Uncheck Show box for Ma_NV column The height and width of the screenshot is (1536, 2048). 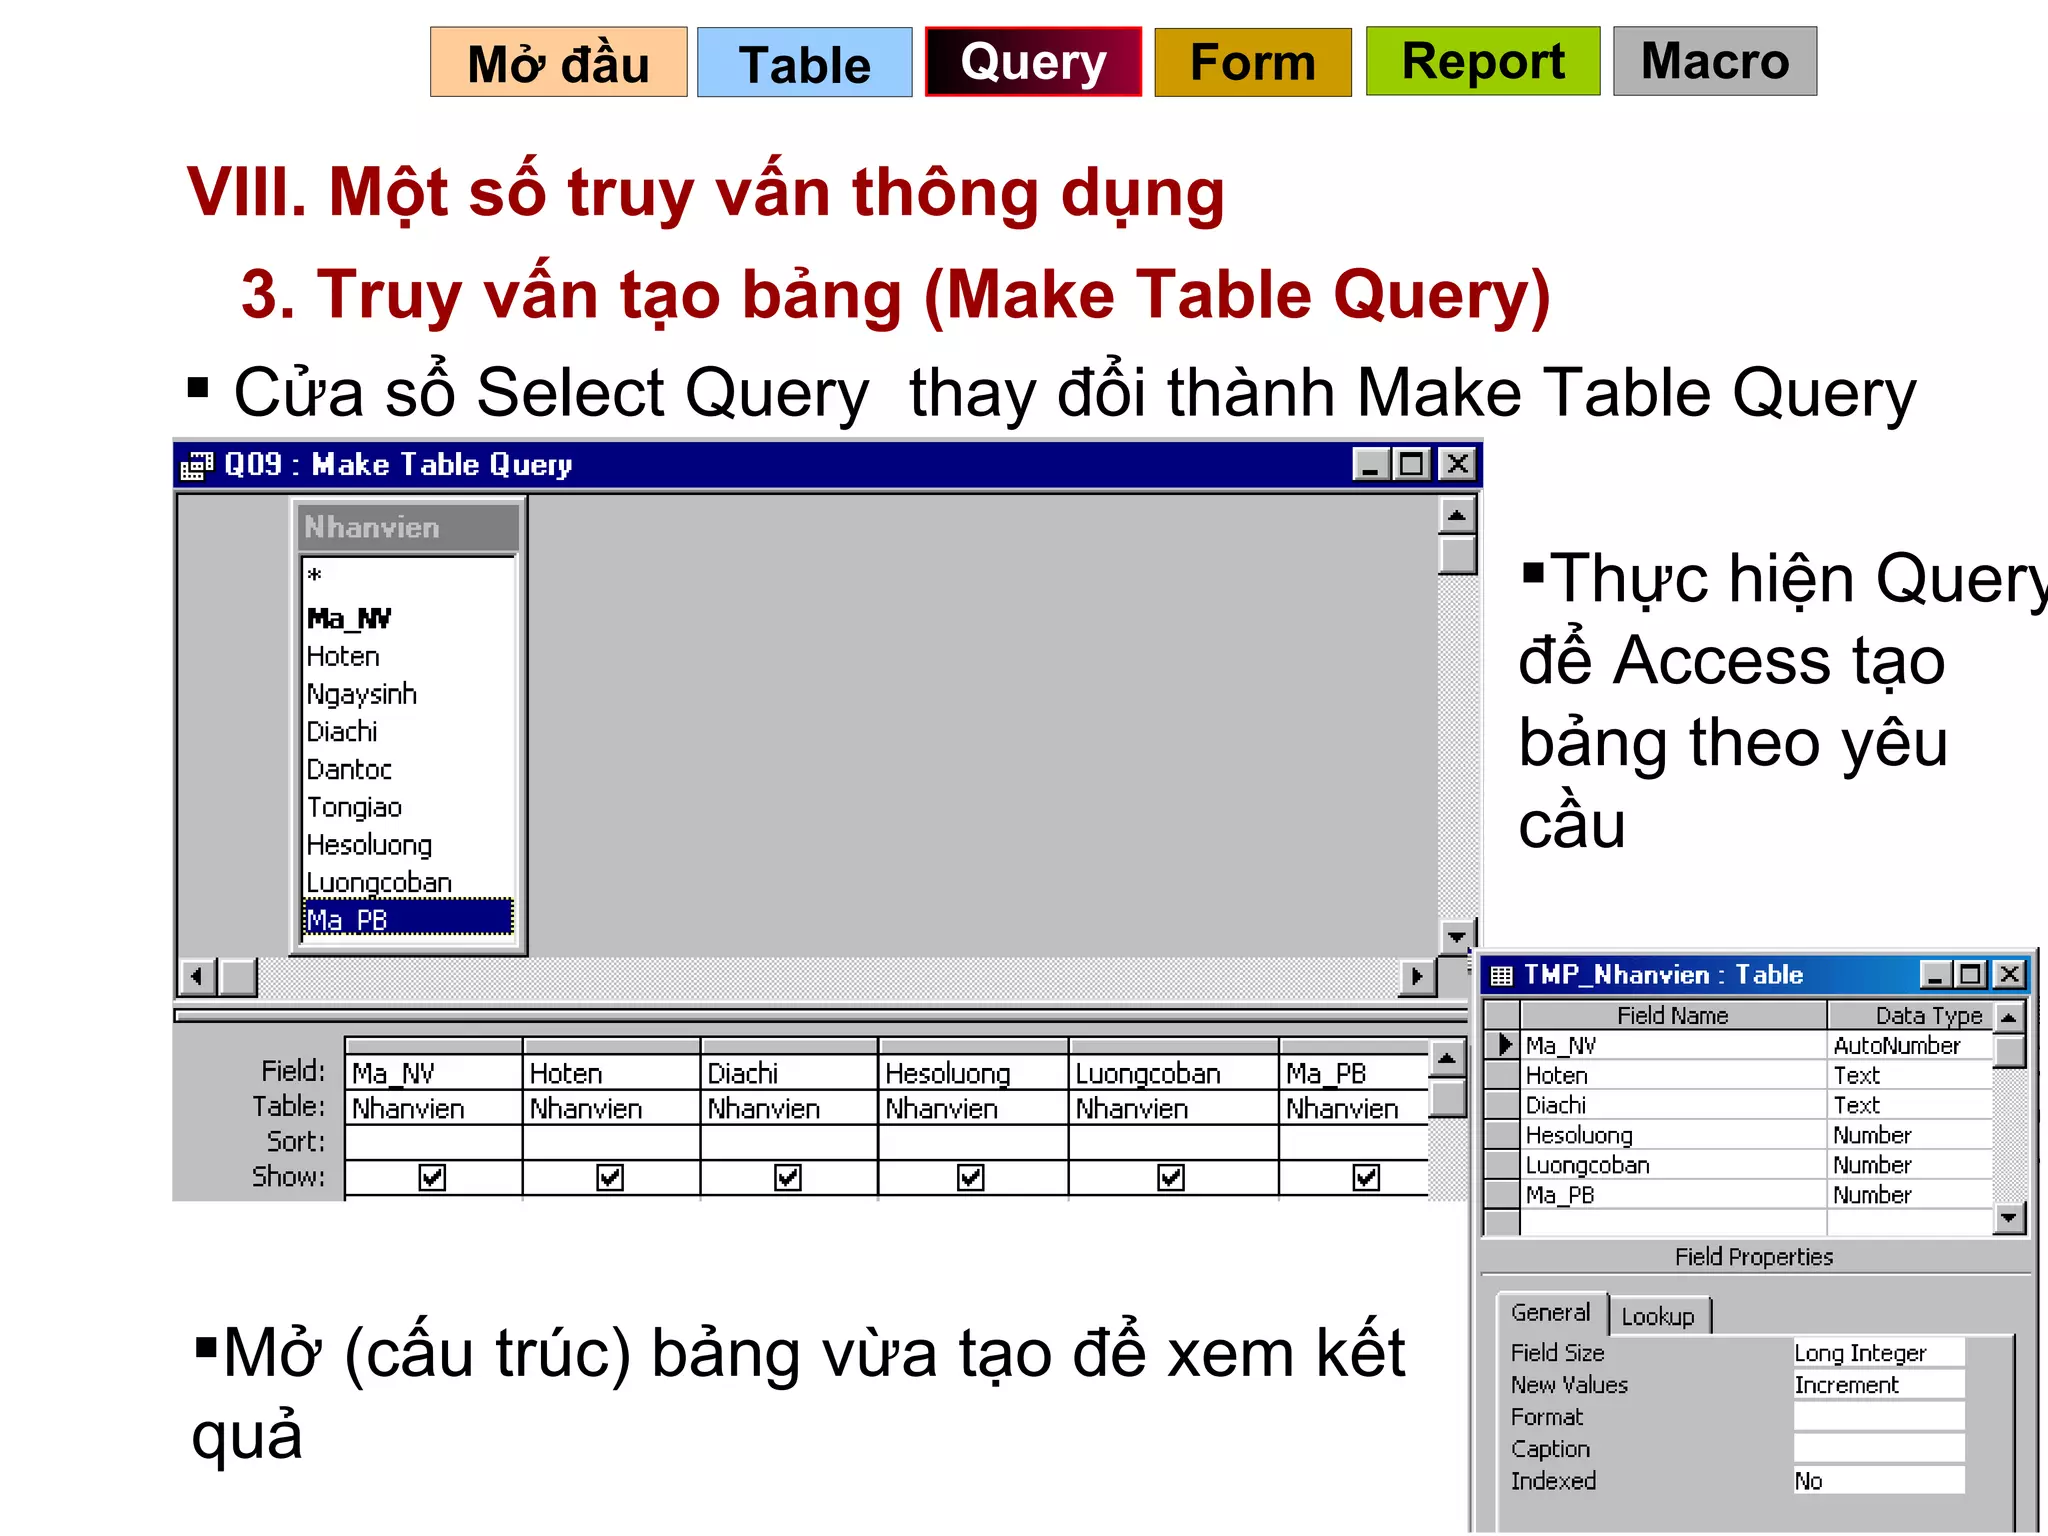(432, 1177)
